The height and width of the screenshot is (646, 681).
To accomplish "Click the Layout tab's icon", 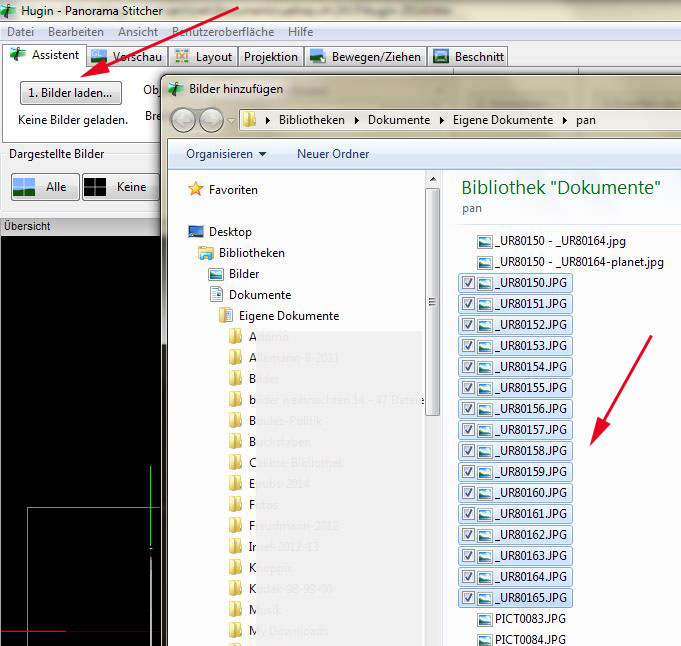I will (182, 56).
